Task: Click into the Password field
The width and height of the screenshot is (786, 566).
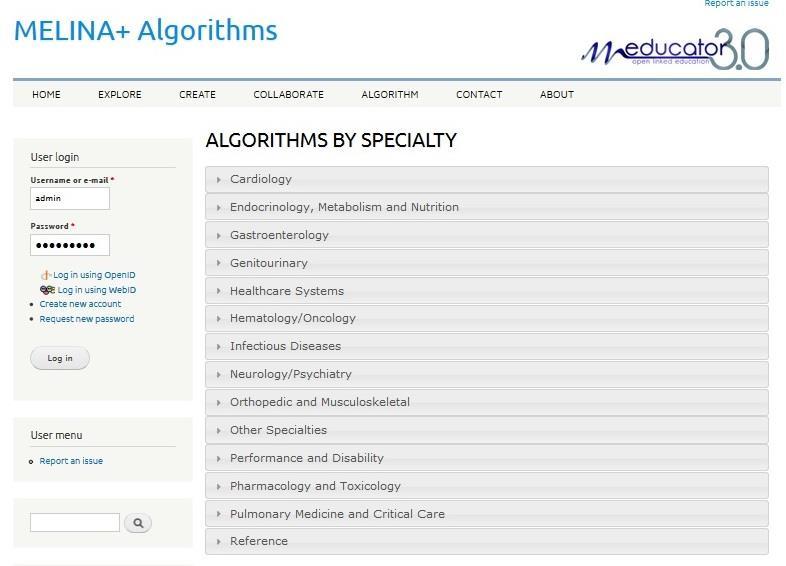Action: coord(70,245)
